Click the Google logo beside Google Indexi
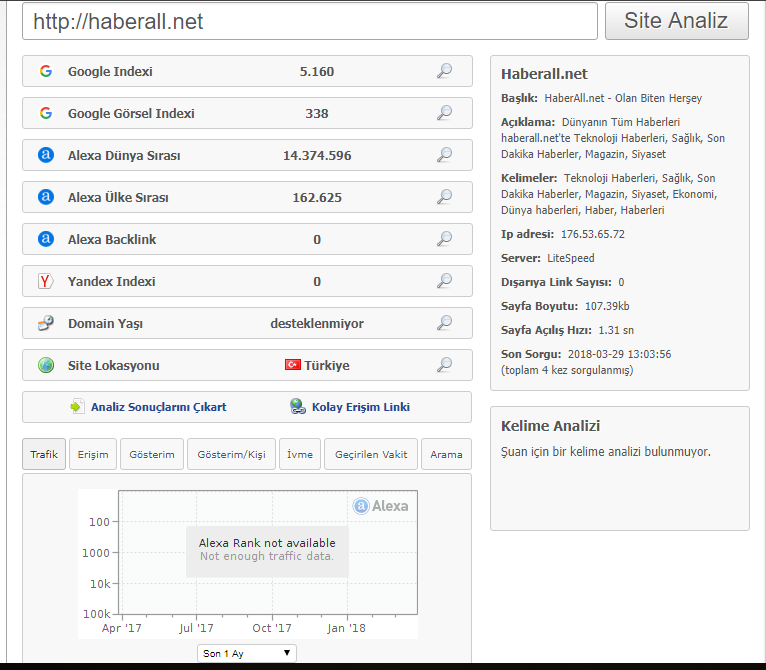The width and height of the screenshot is (766, 670). [46, 71]
